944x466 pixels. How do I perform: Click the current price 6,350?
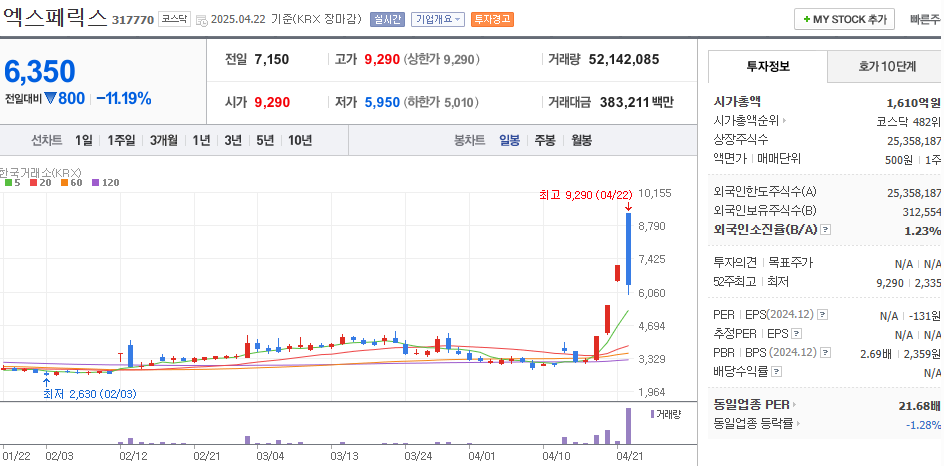[x=40, y=72]
